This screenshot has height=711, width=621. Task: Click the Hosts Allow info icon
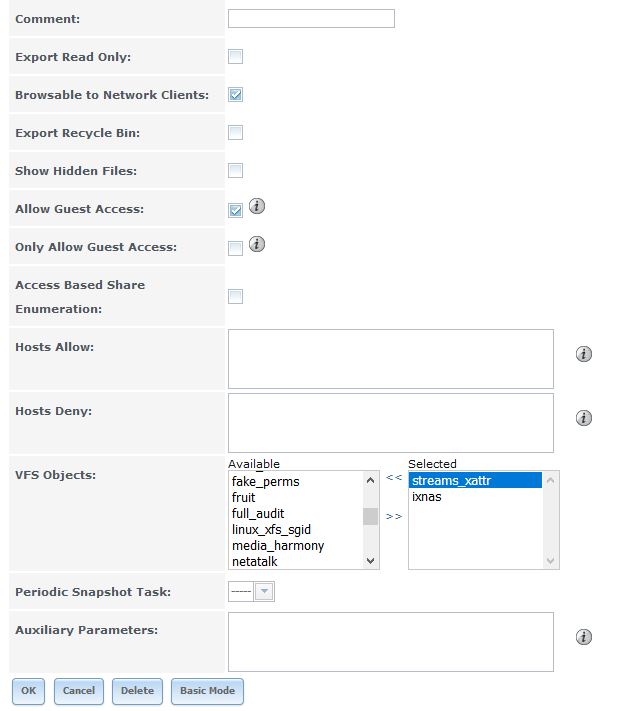[x=583, y=354]
